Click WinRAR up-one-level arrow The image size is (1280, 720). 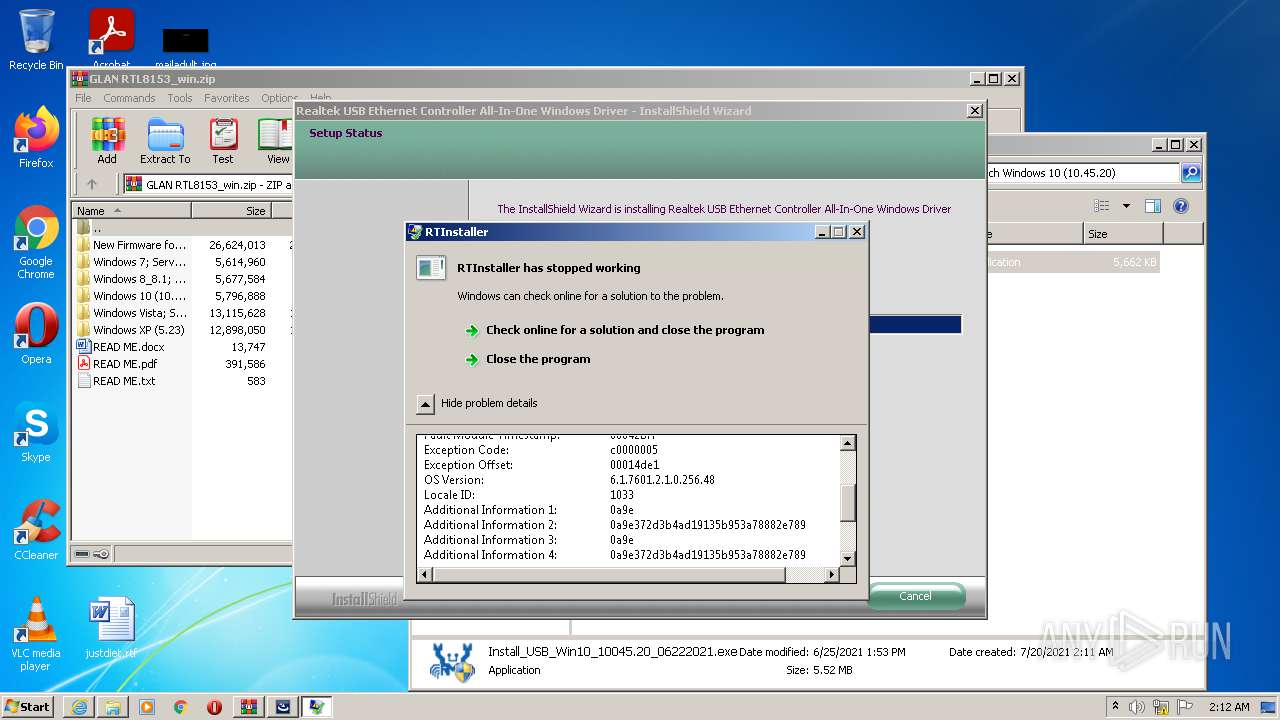click(92, 184)
